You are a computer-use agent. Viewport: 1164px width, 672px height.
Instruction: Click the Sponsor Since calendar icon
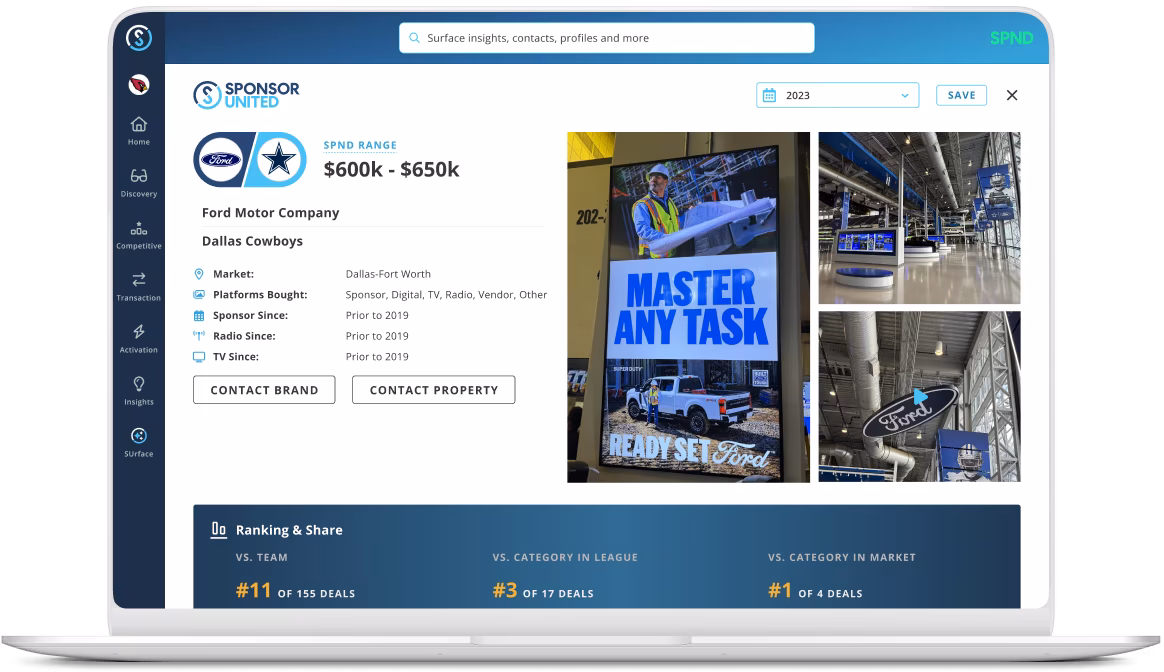point(199,316)
